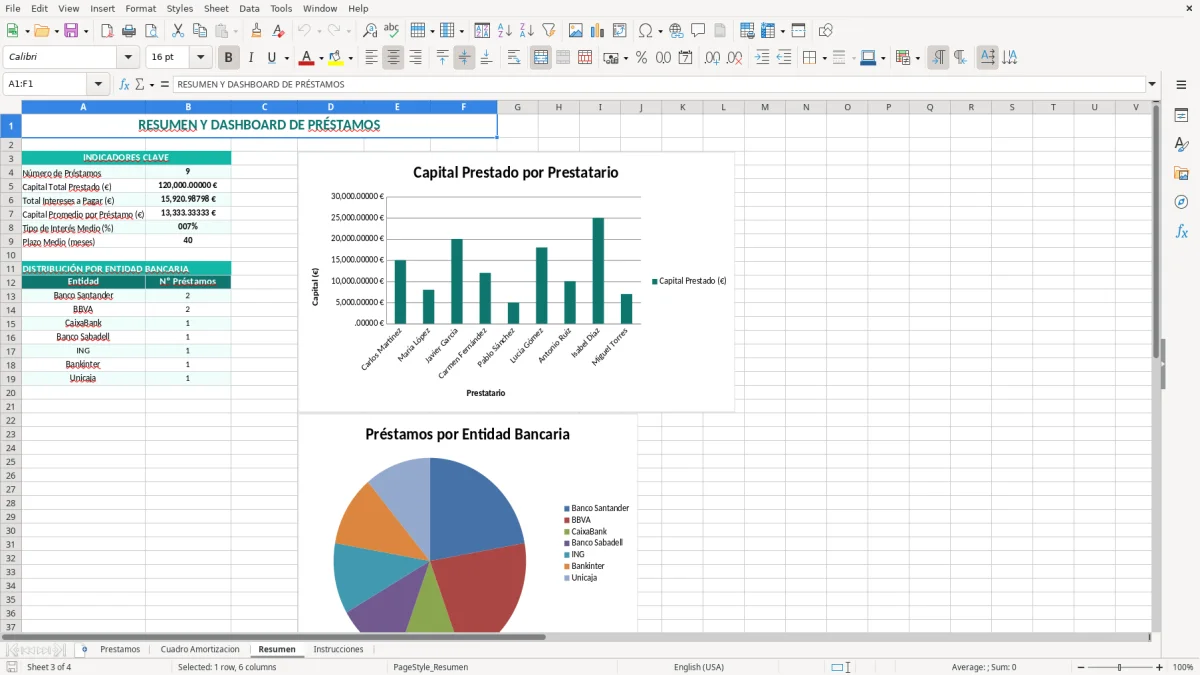The width and height of the screenshot is (1200, 675).
Task: Increase indent icon
Action: (762, 58)
